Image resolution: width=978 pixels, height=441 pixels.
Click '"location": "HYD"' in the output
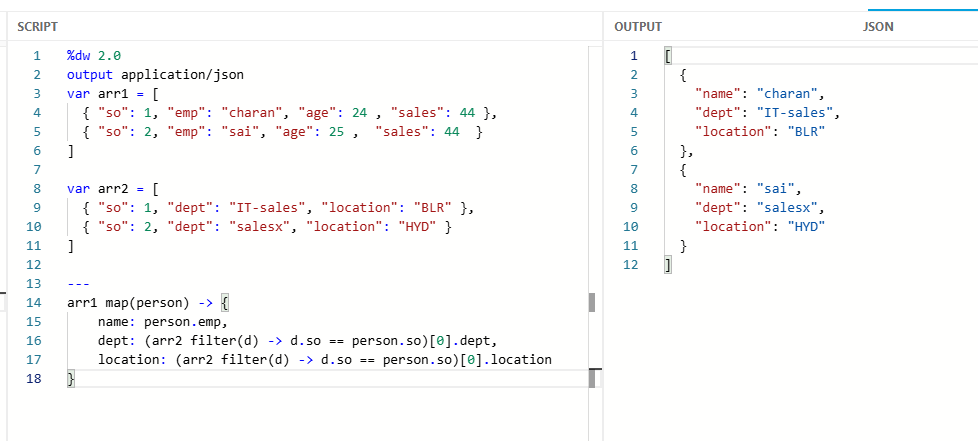coord(761,226)
